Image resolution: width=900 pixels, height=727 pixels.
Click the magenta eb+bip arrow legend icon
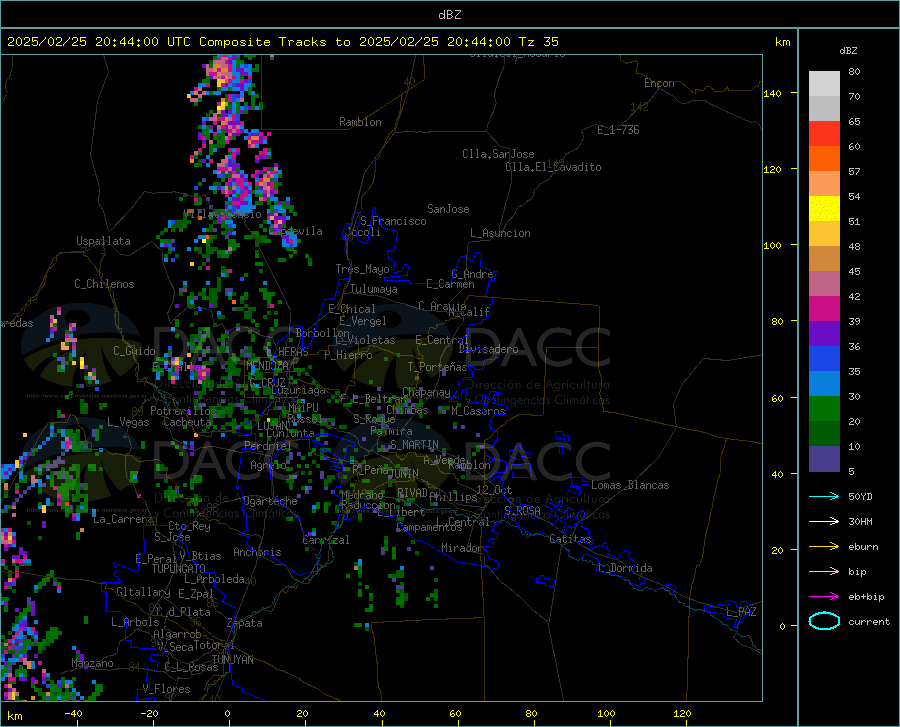pyautogui.click(x=824, y=597)
